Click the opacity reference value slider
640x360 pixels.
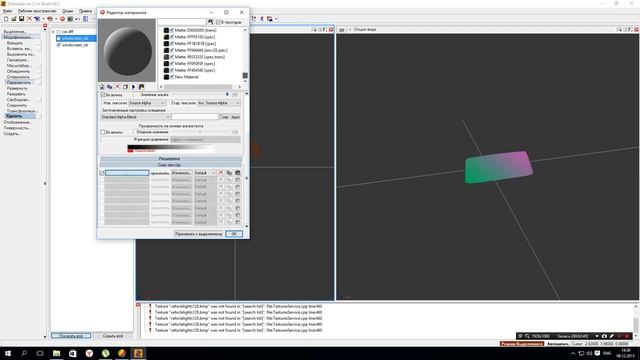200,132
